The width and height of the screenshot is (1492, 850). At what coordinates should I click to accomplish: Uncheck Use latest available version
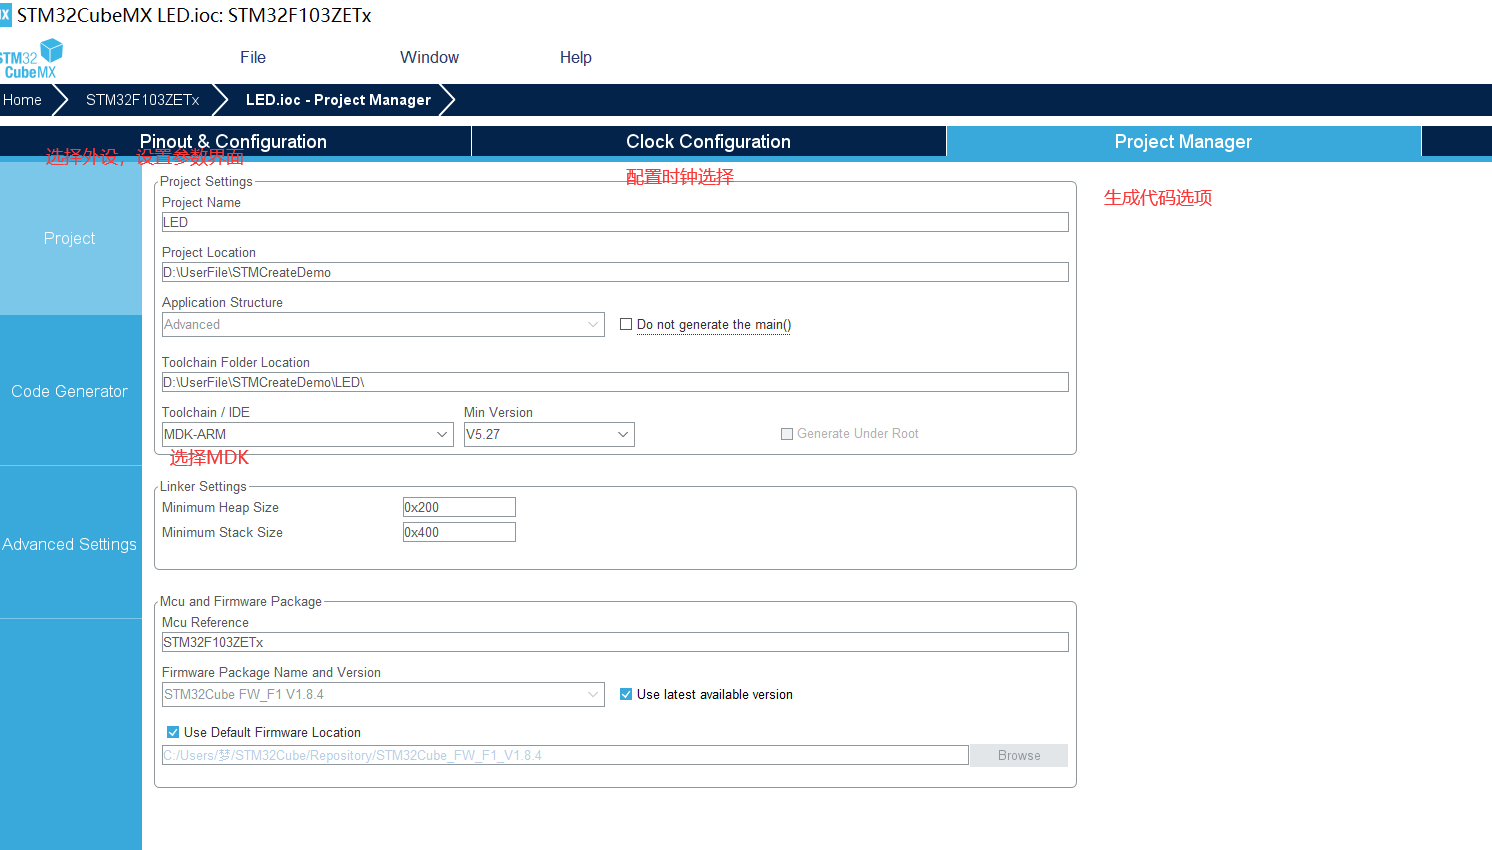coord(626,694)
